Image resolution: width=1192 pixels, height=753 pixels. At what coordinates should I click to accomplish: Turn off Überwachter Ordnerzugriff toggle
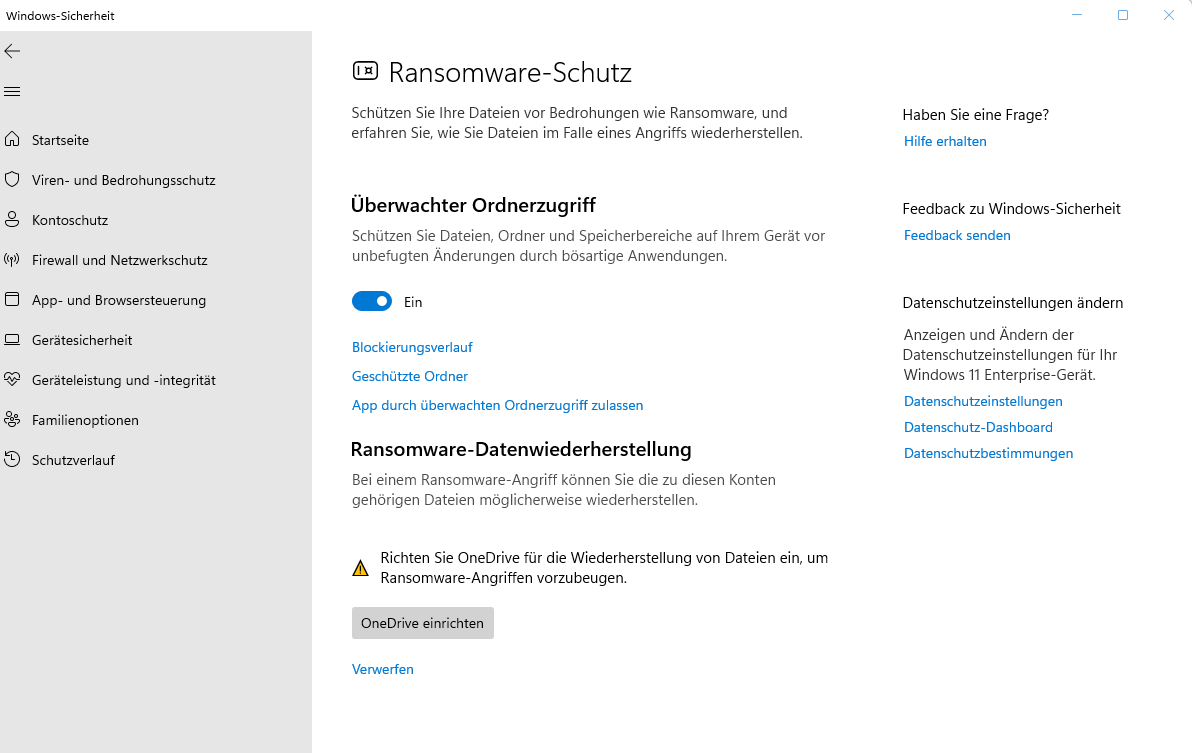point(372,302)
